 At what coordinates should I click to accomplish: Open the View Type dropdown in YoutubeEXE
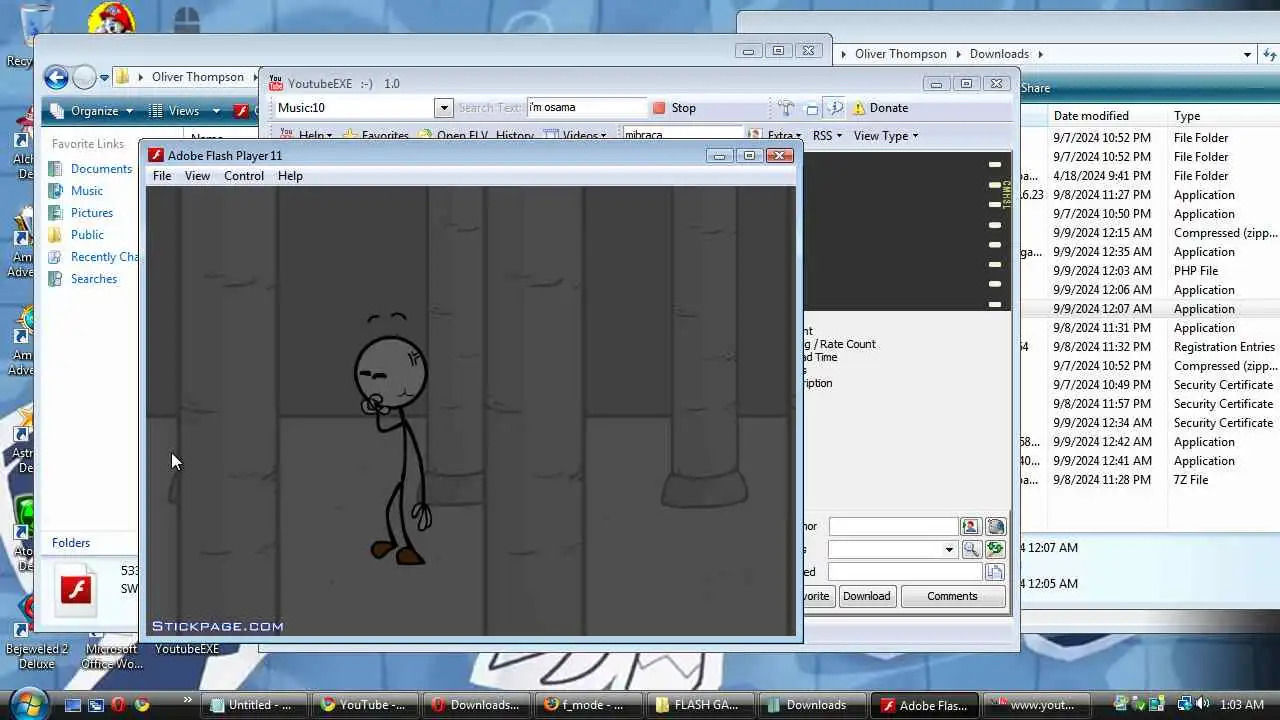click(x=886, y=136)
